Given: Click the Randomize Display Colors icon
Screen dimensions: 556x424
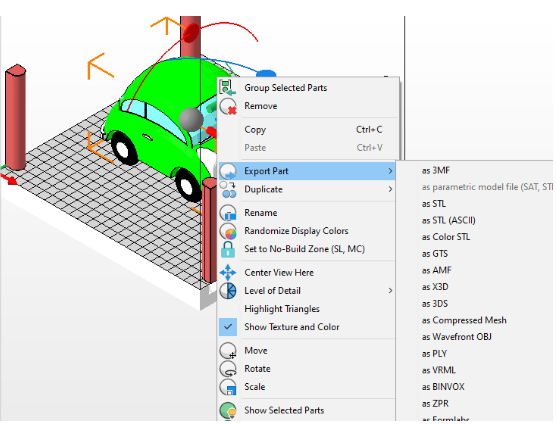Looking at the screenshot, I should 228,231.
